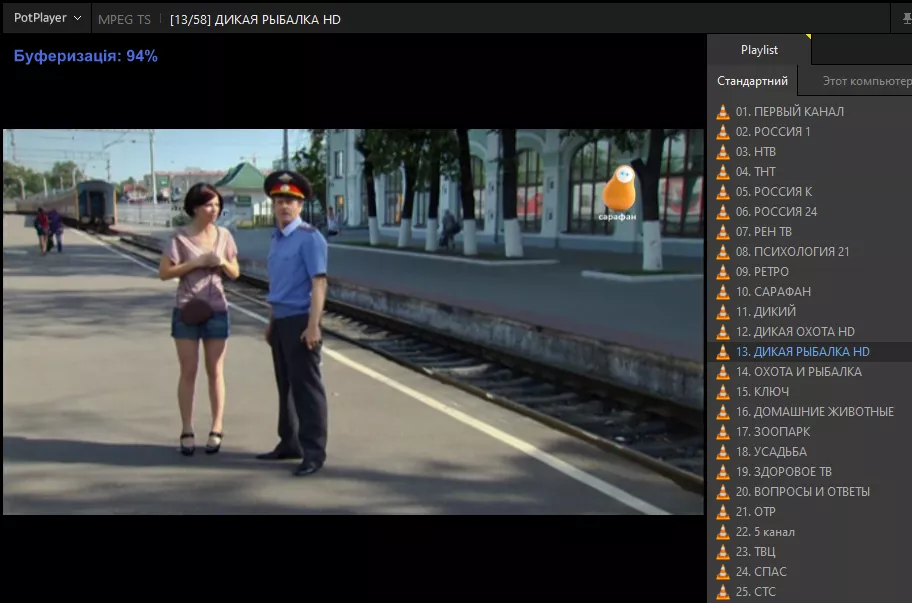Image resolution: width=912 pixels, height=603 pixels.
Task: Click the cone icon beside 24. СПАС
Action: [723, 572]
